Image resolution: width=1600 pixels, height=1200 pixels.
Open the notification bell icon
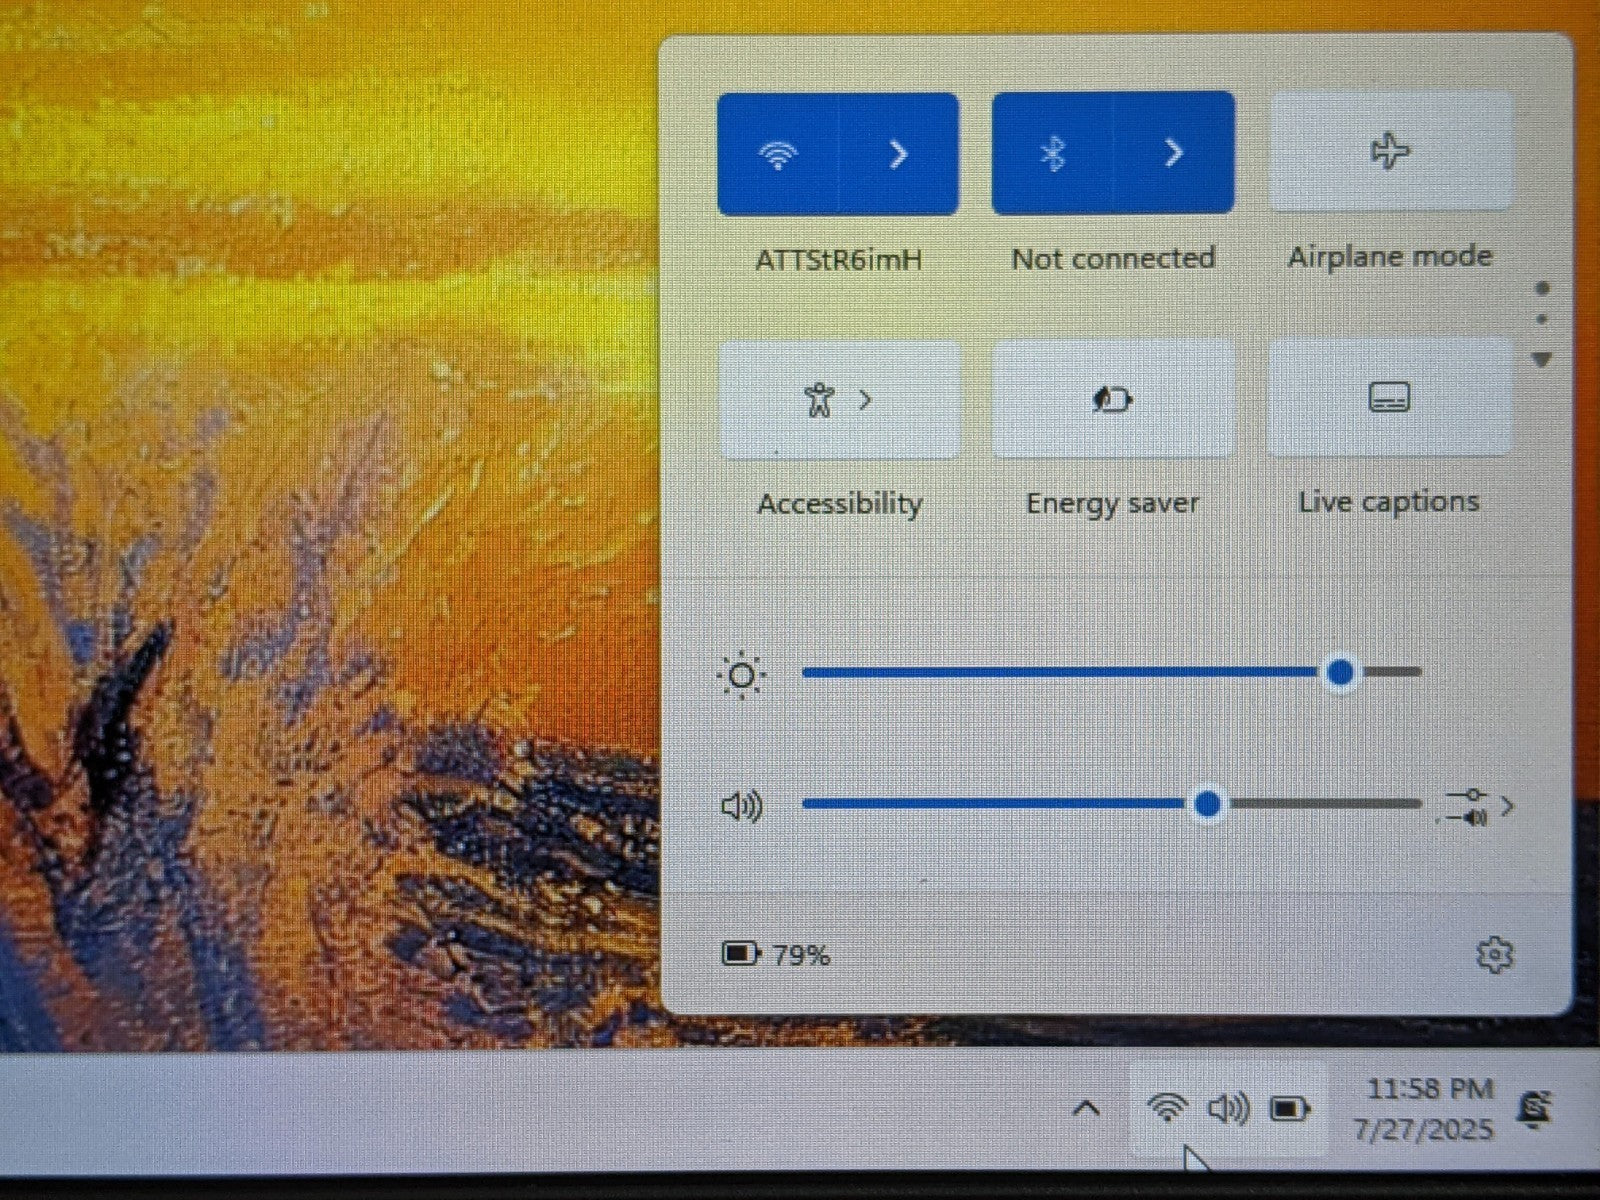point(1535,1110)
